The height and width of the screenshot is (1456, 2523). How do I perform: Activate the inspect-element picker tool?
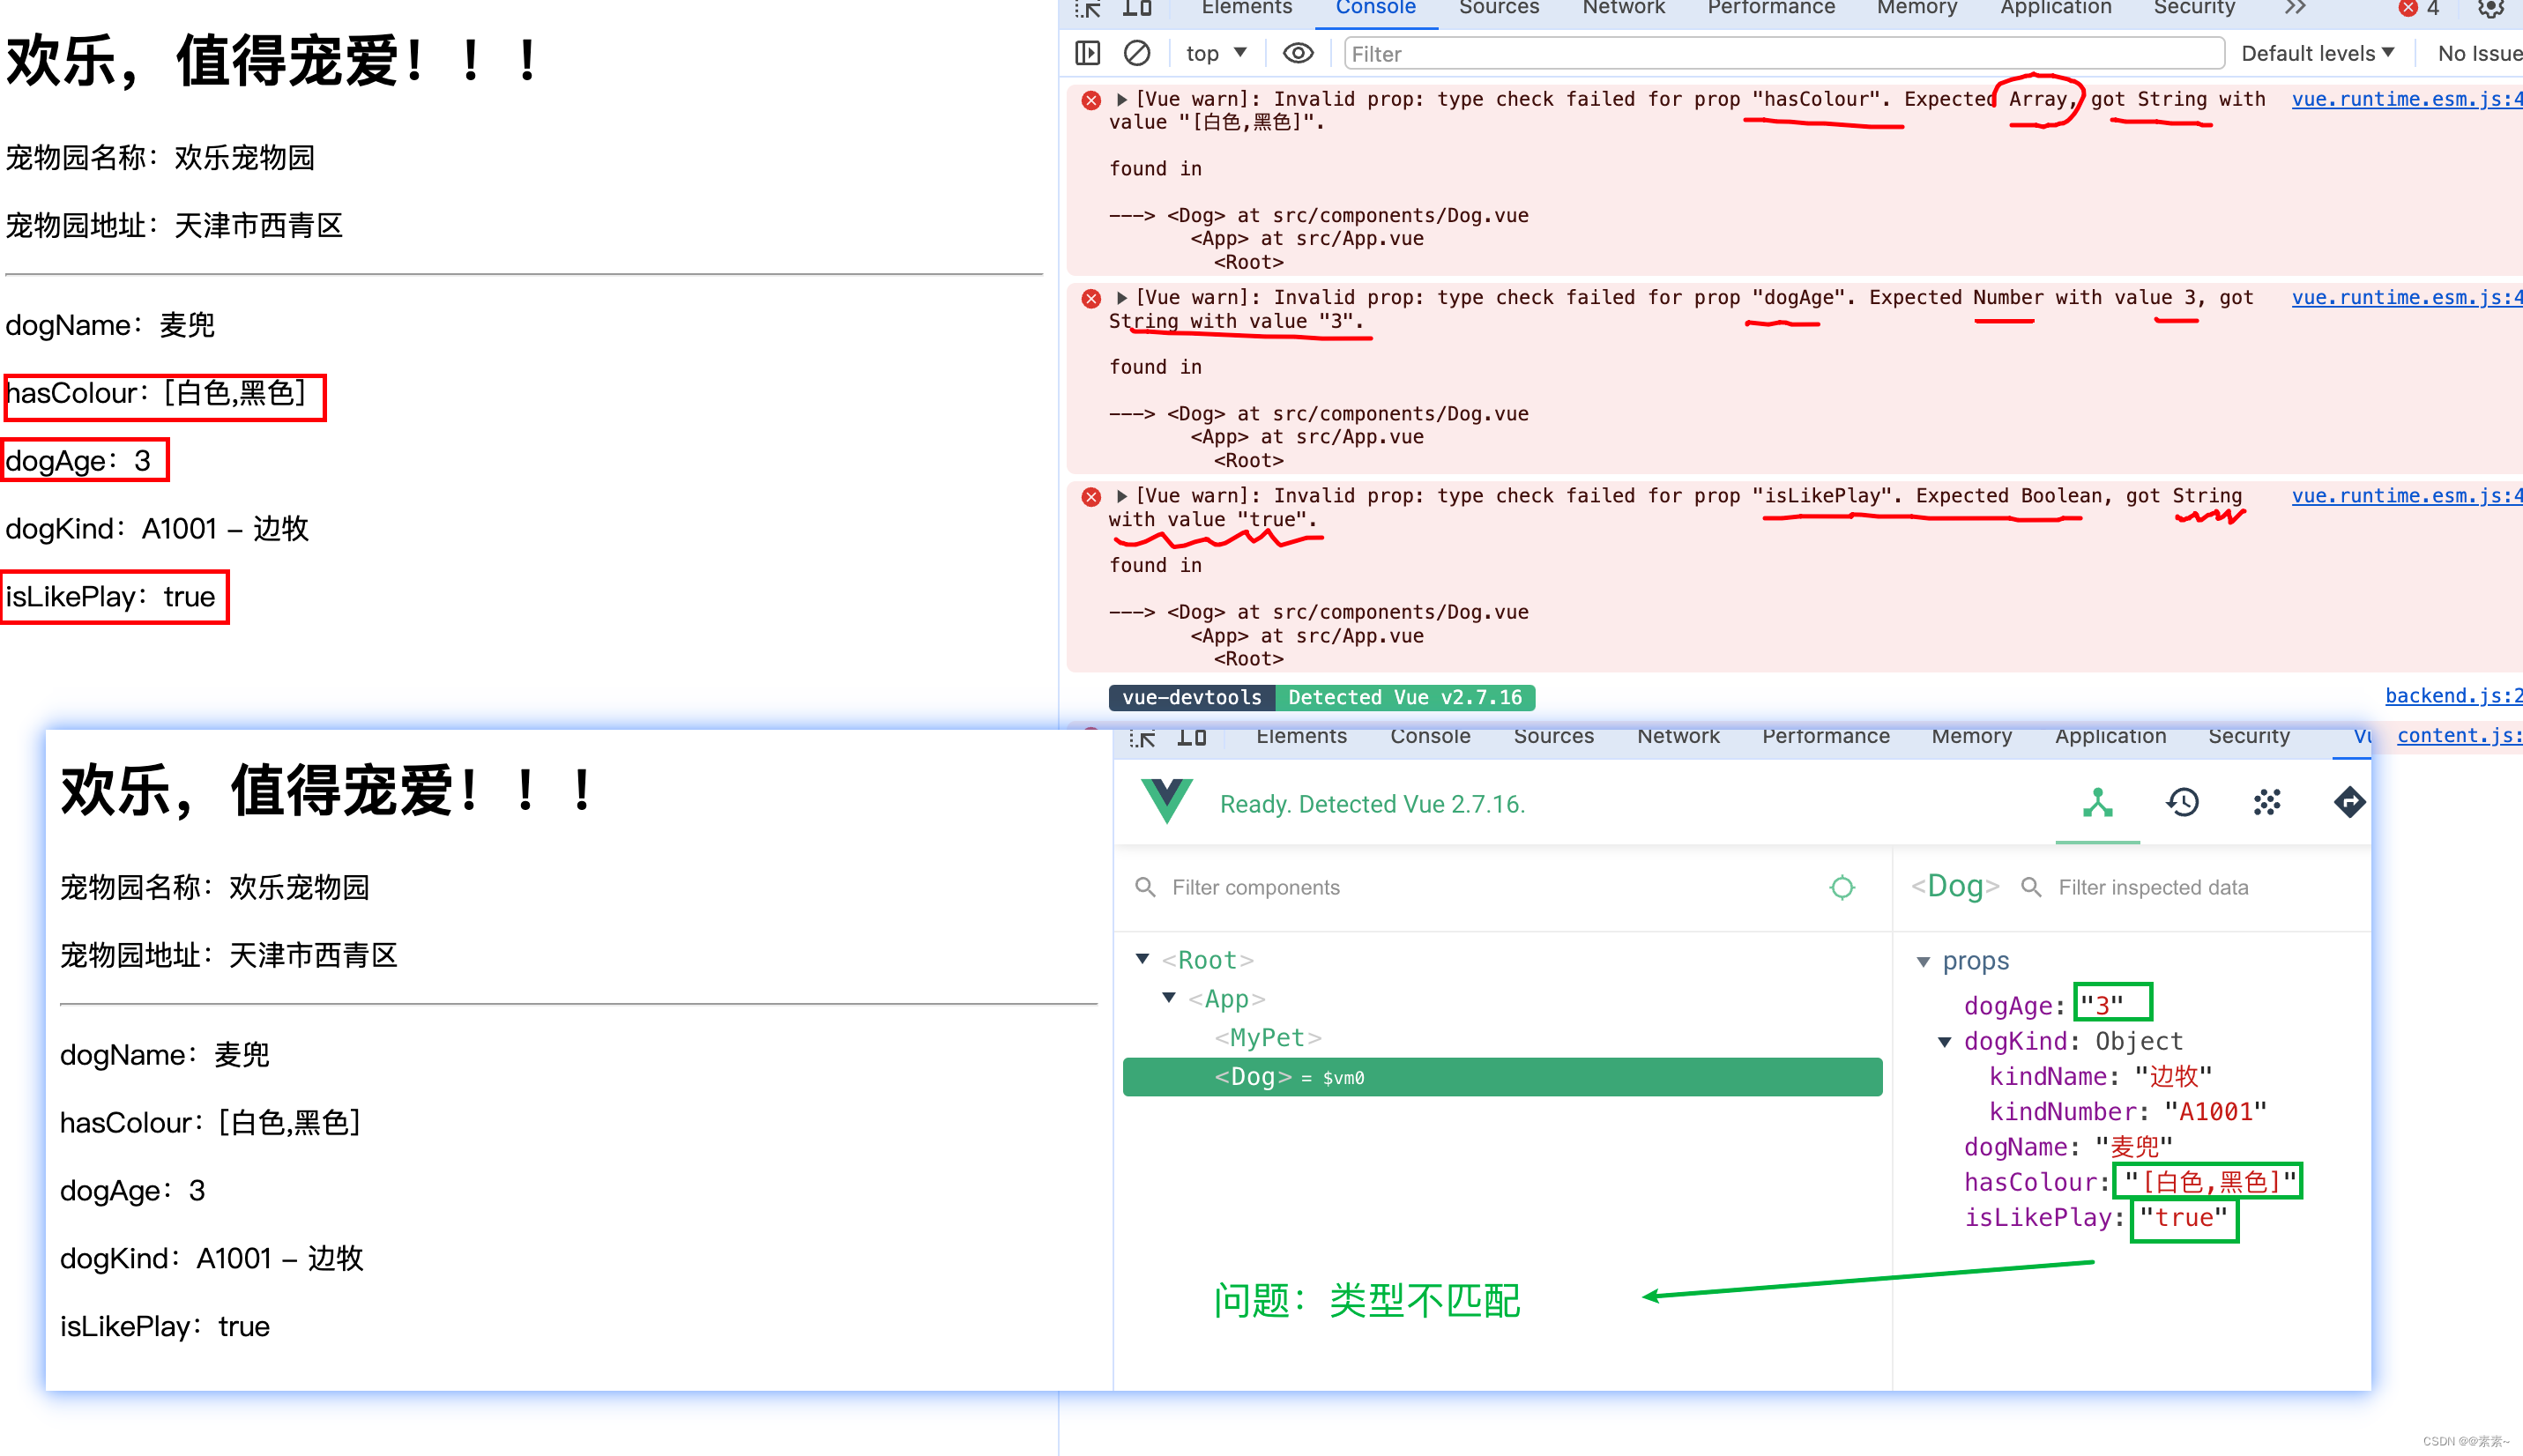pos(1086,8)
